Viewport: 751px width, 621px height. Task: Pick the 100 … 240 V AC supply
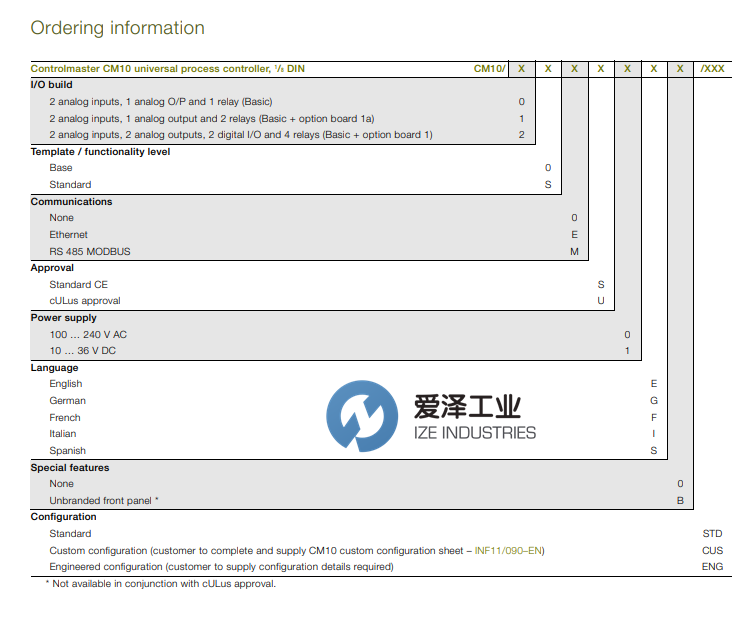pyautogui.click(x=88, y=335)
